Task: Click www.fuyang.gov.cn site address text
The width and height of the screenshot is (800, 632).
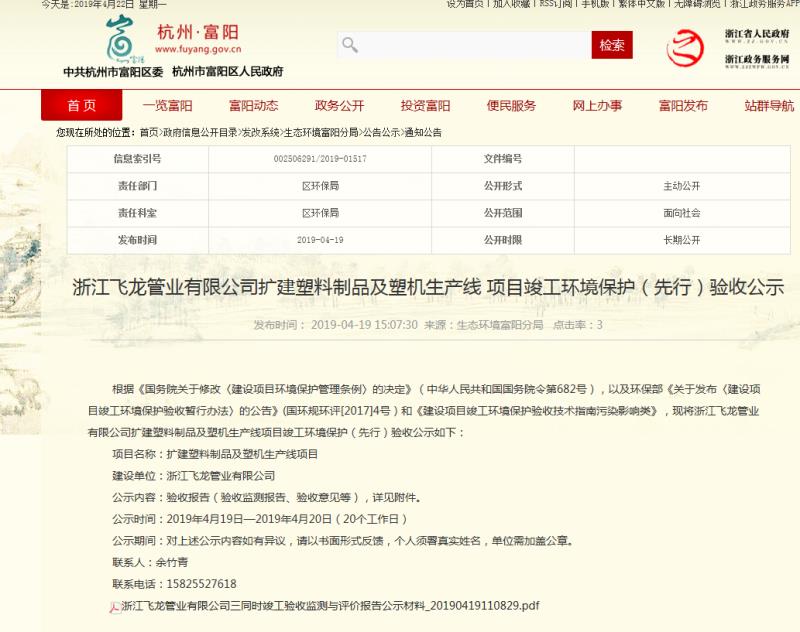Action: point(198,49)
